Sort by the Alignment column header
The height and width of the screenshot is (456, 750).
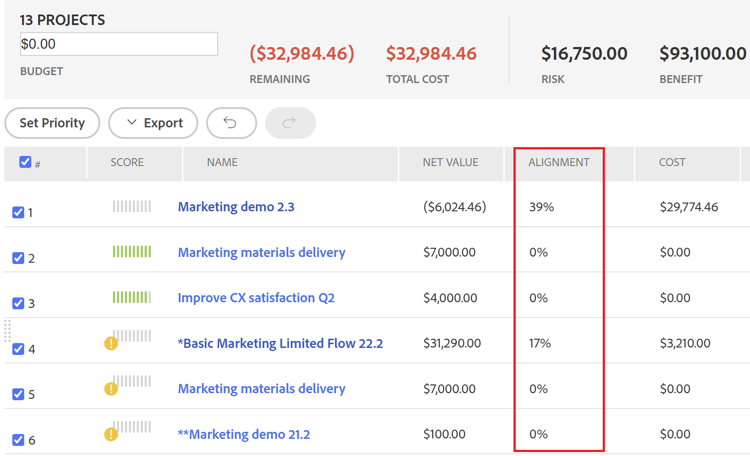tap(559, 162)
